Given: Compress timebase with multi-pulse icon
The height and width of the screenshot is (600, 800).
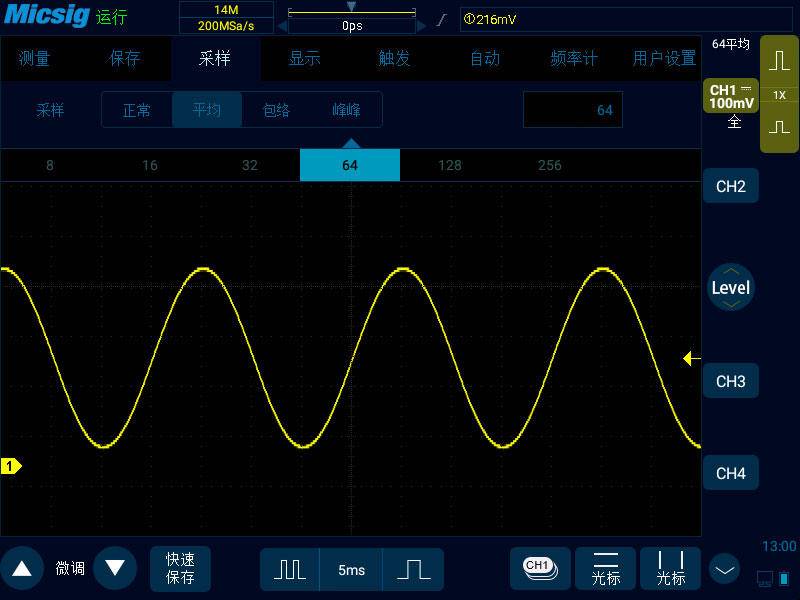Looking at the screenshot, I should [290, 569].
